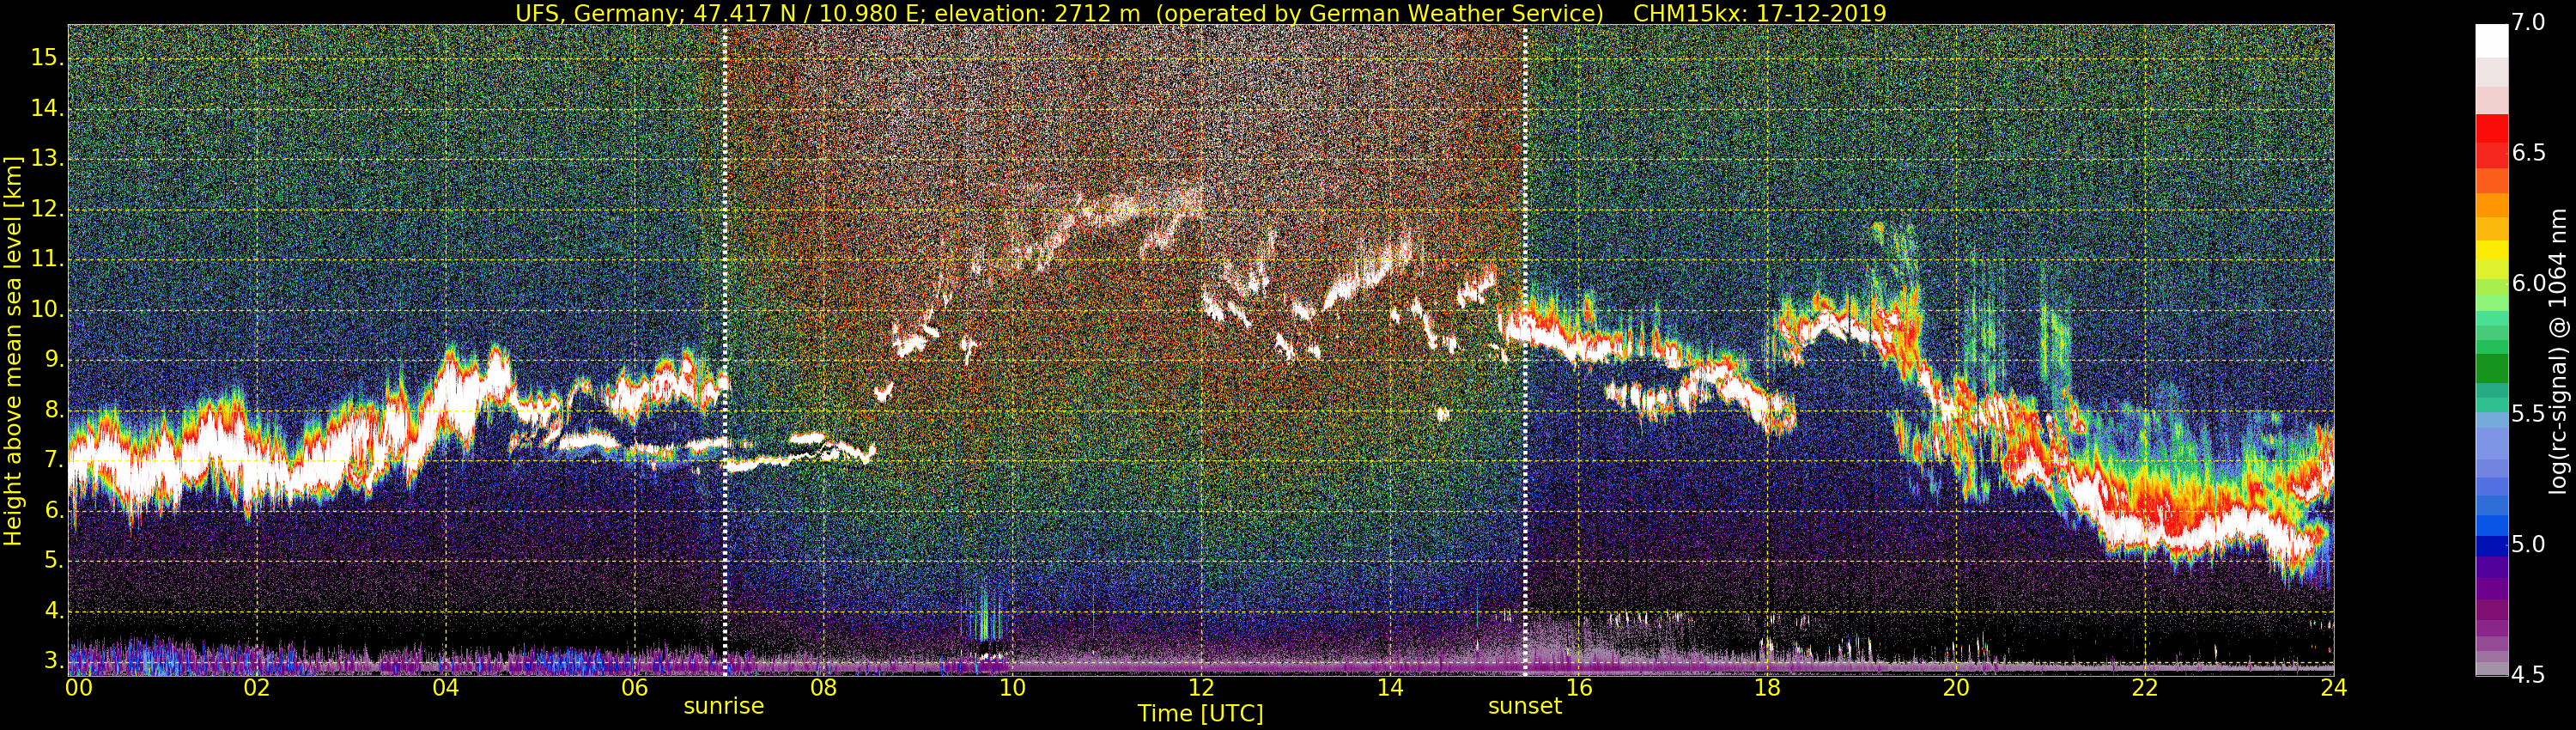Click the 5.5 value on the colorbar

[2529, 414]
